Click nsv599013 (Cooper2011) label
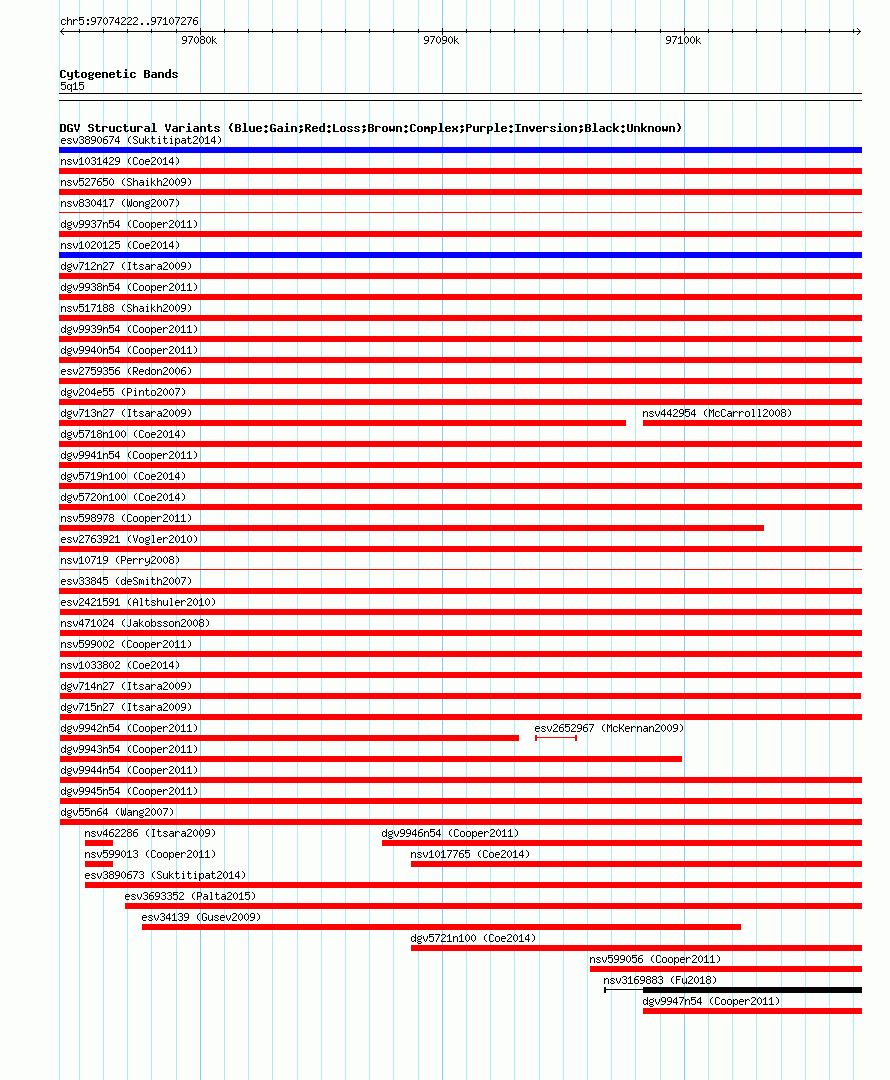This screenshot has height=1080, width=890. pos(150,855)
